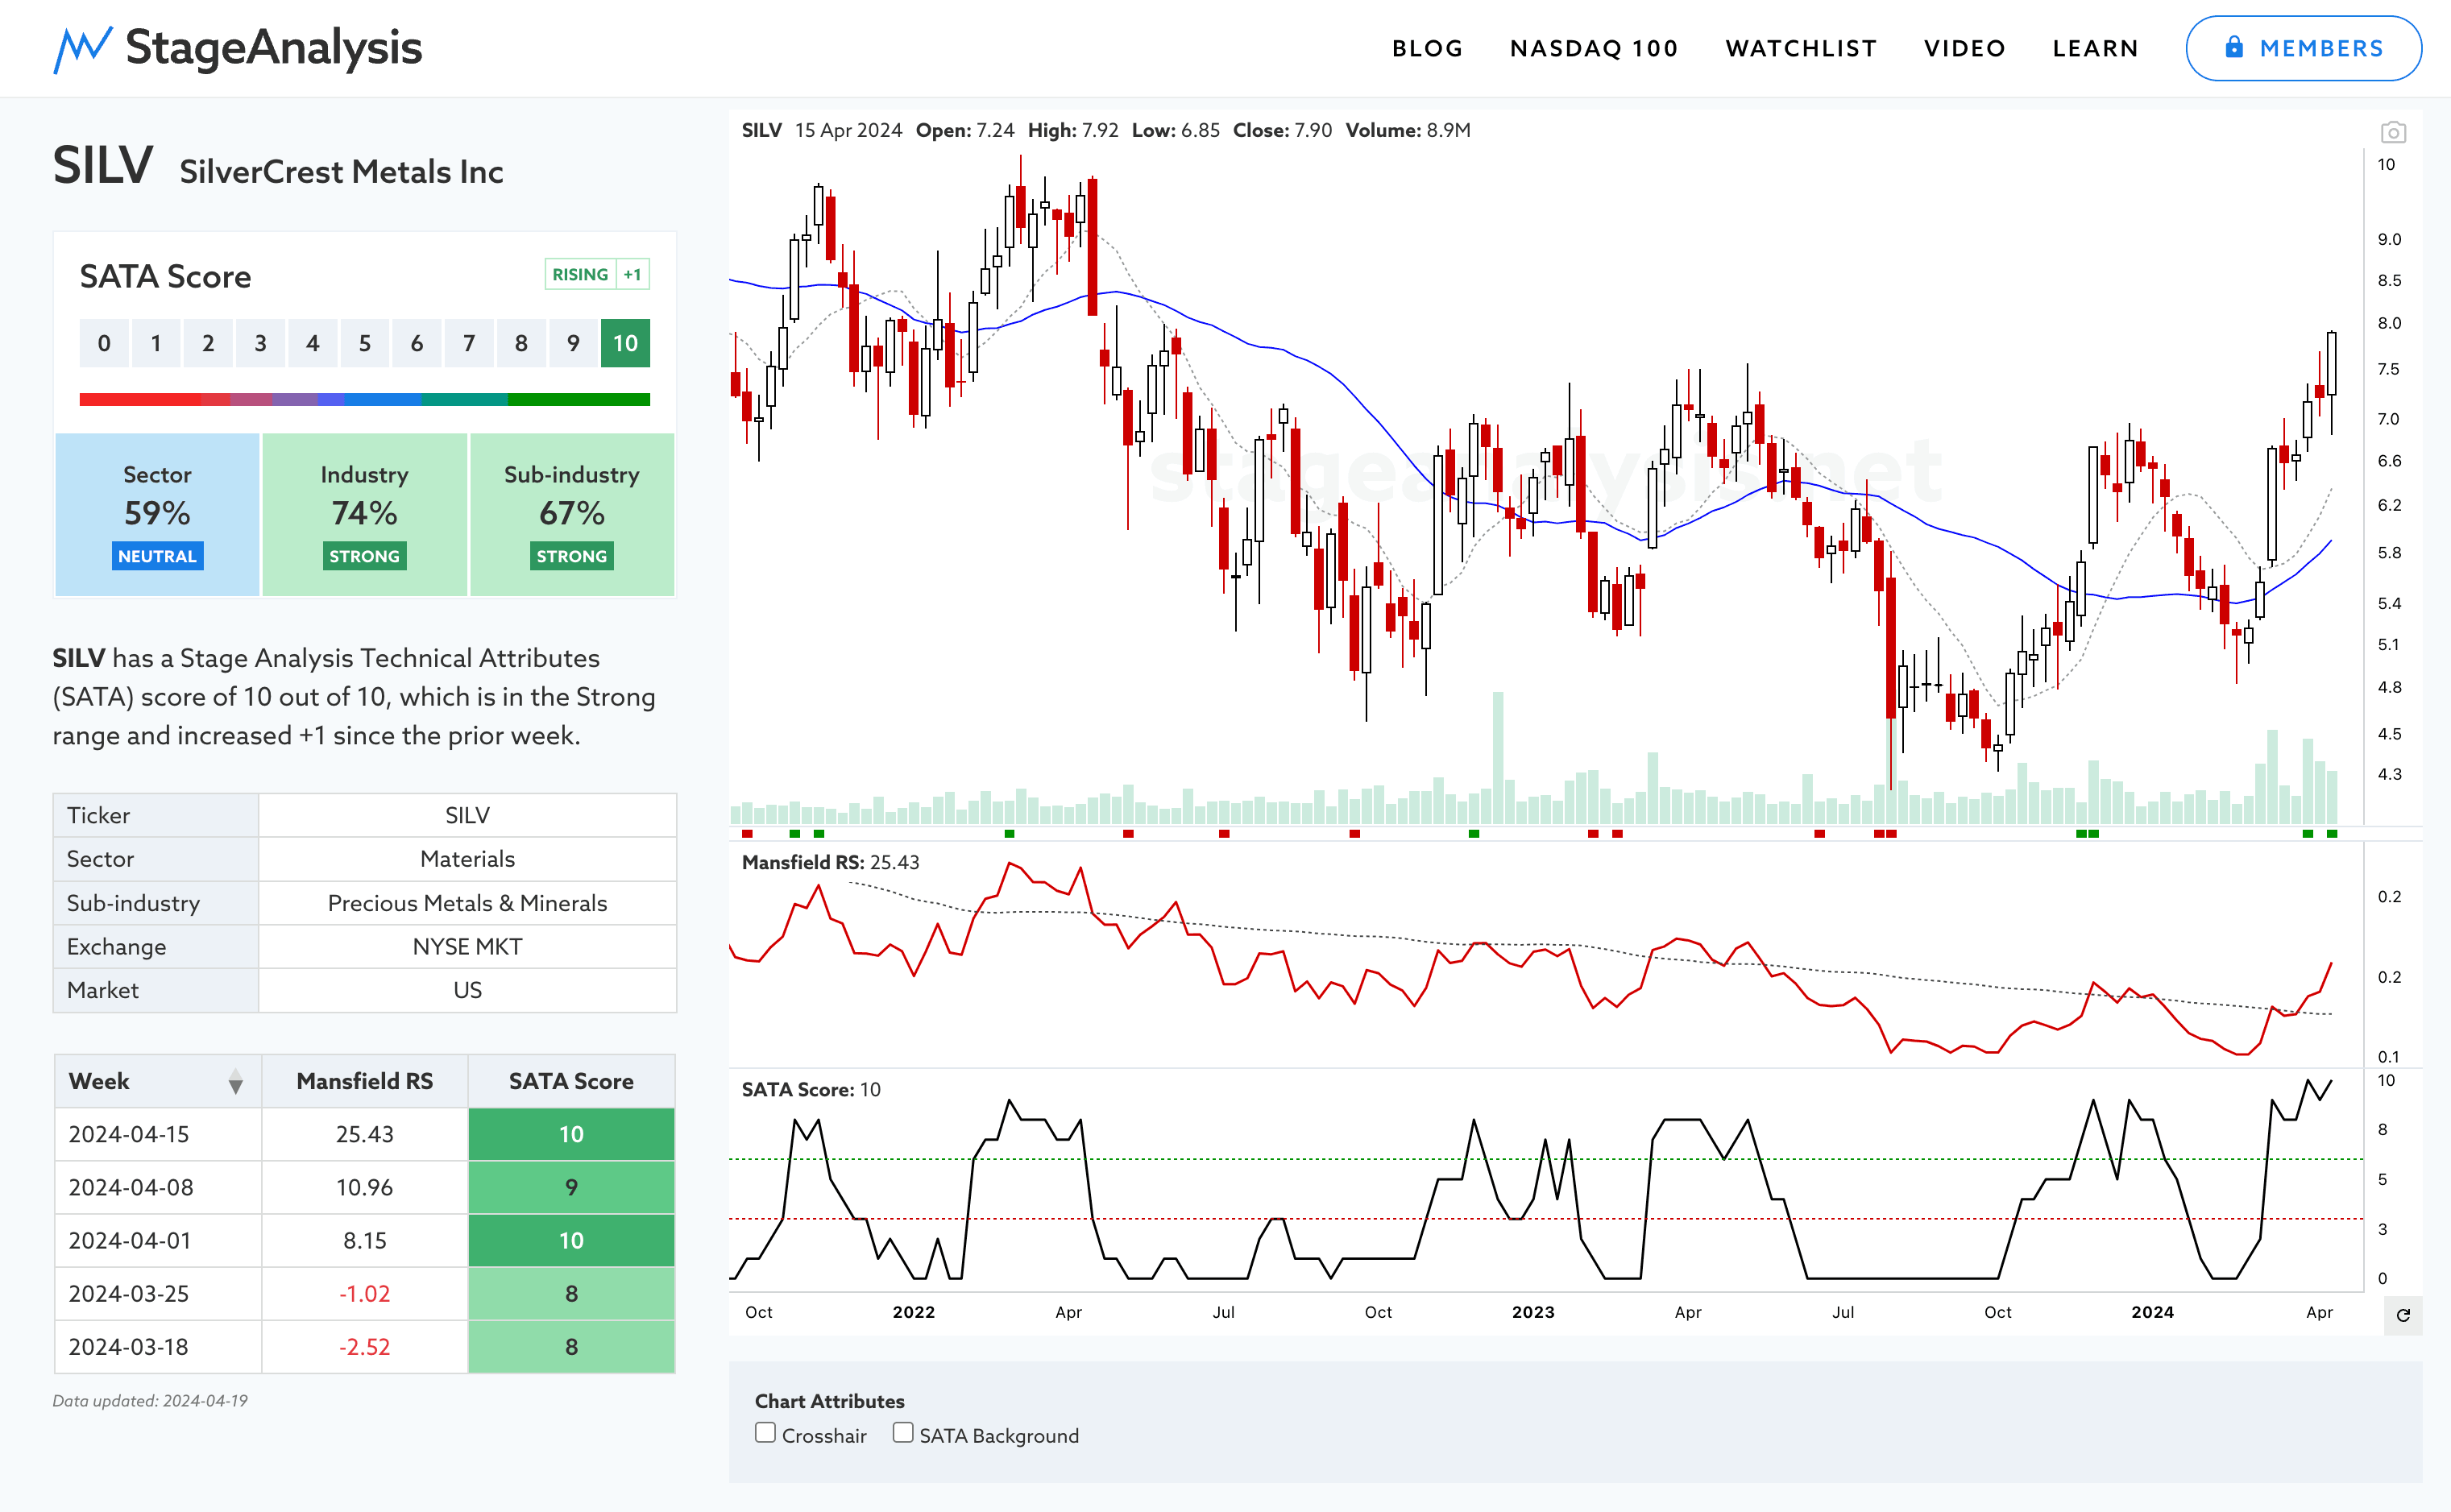Click the StageAnalysis logo

(x=238, y=48)
